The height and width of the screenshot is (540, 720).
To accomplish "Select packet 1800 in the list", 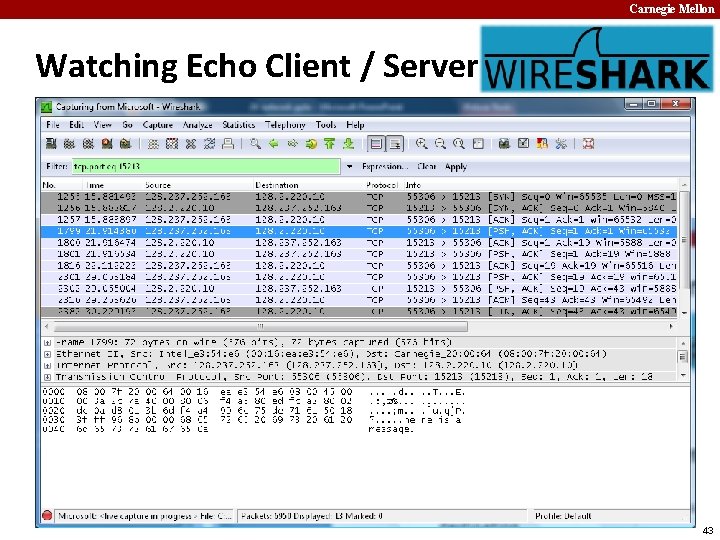I will pos(359,243).
